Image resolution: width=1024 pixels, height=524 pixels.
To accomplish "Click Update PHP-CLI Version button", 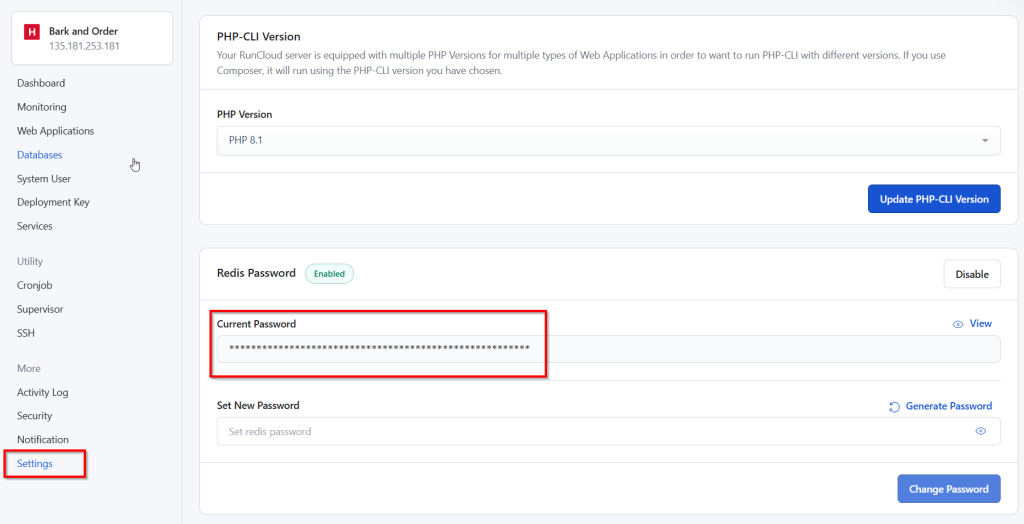I will (934, 199).
